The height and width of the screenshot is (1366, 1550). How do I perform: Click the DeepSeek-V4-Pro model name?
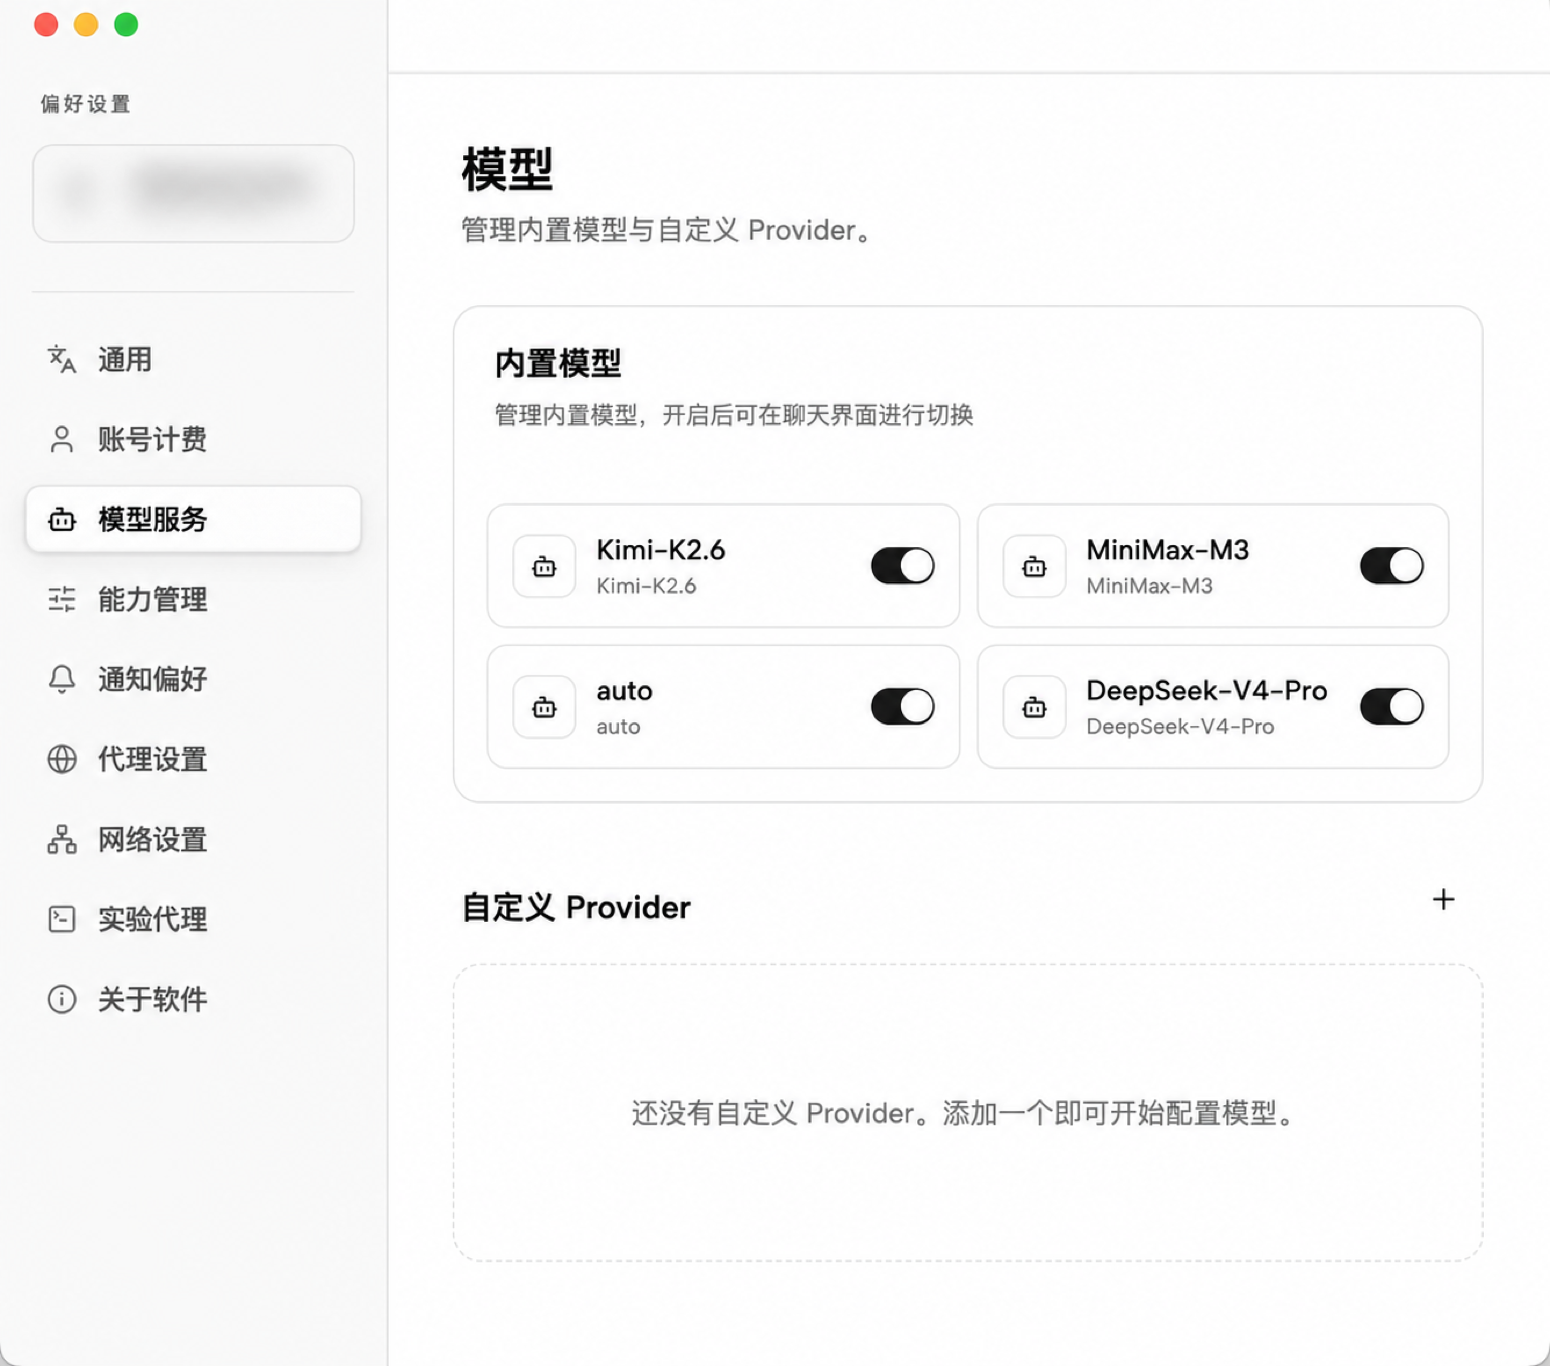(x=1206, y=691)
